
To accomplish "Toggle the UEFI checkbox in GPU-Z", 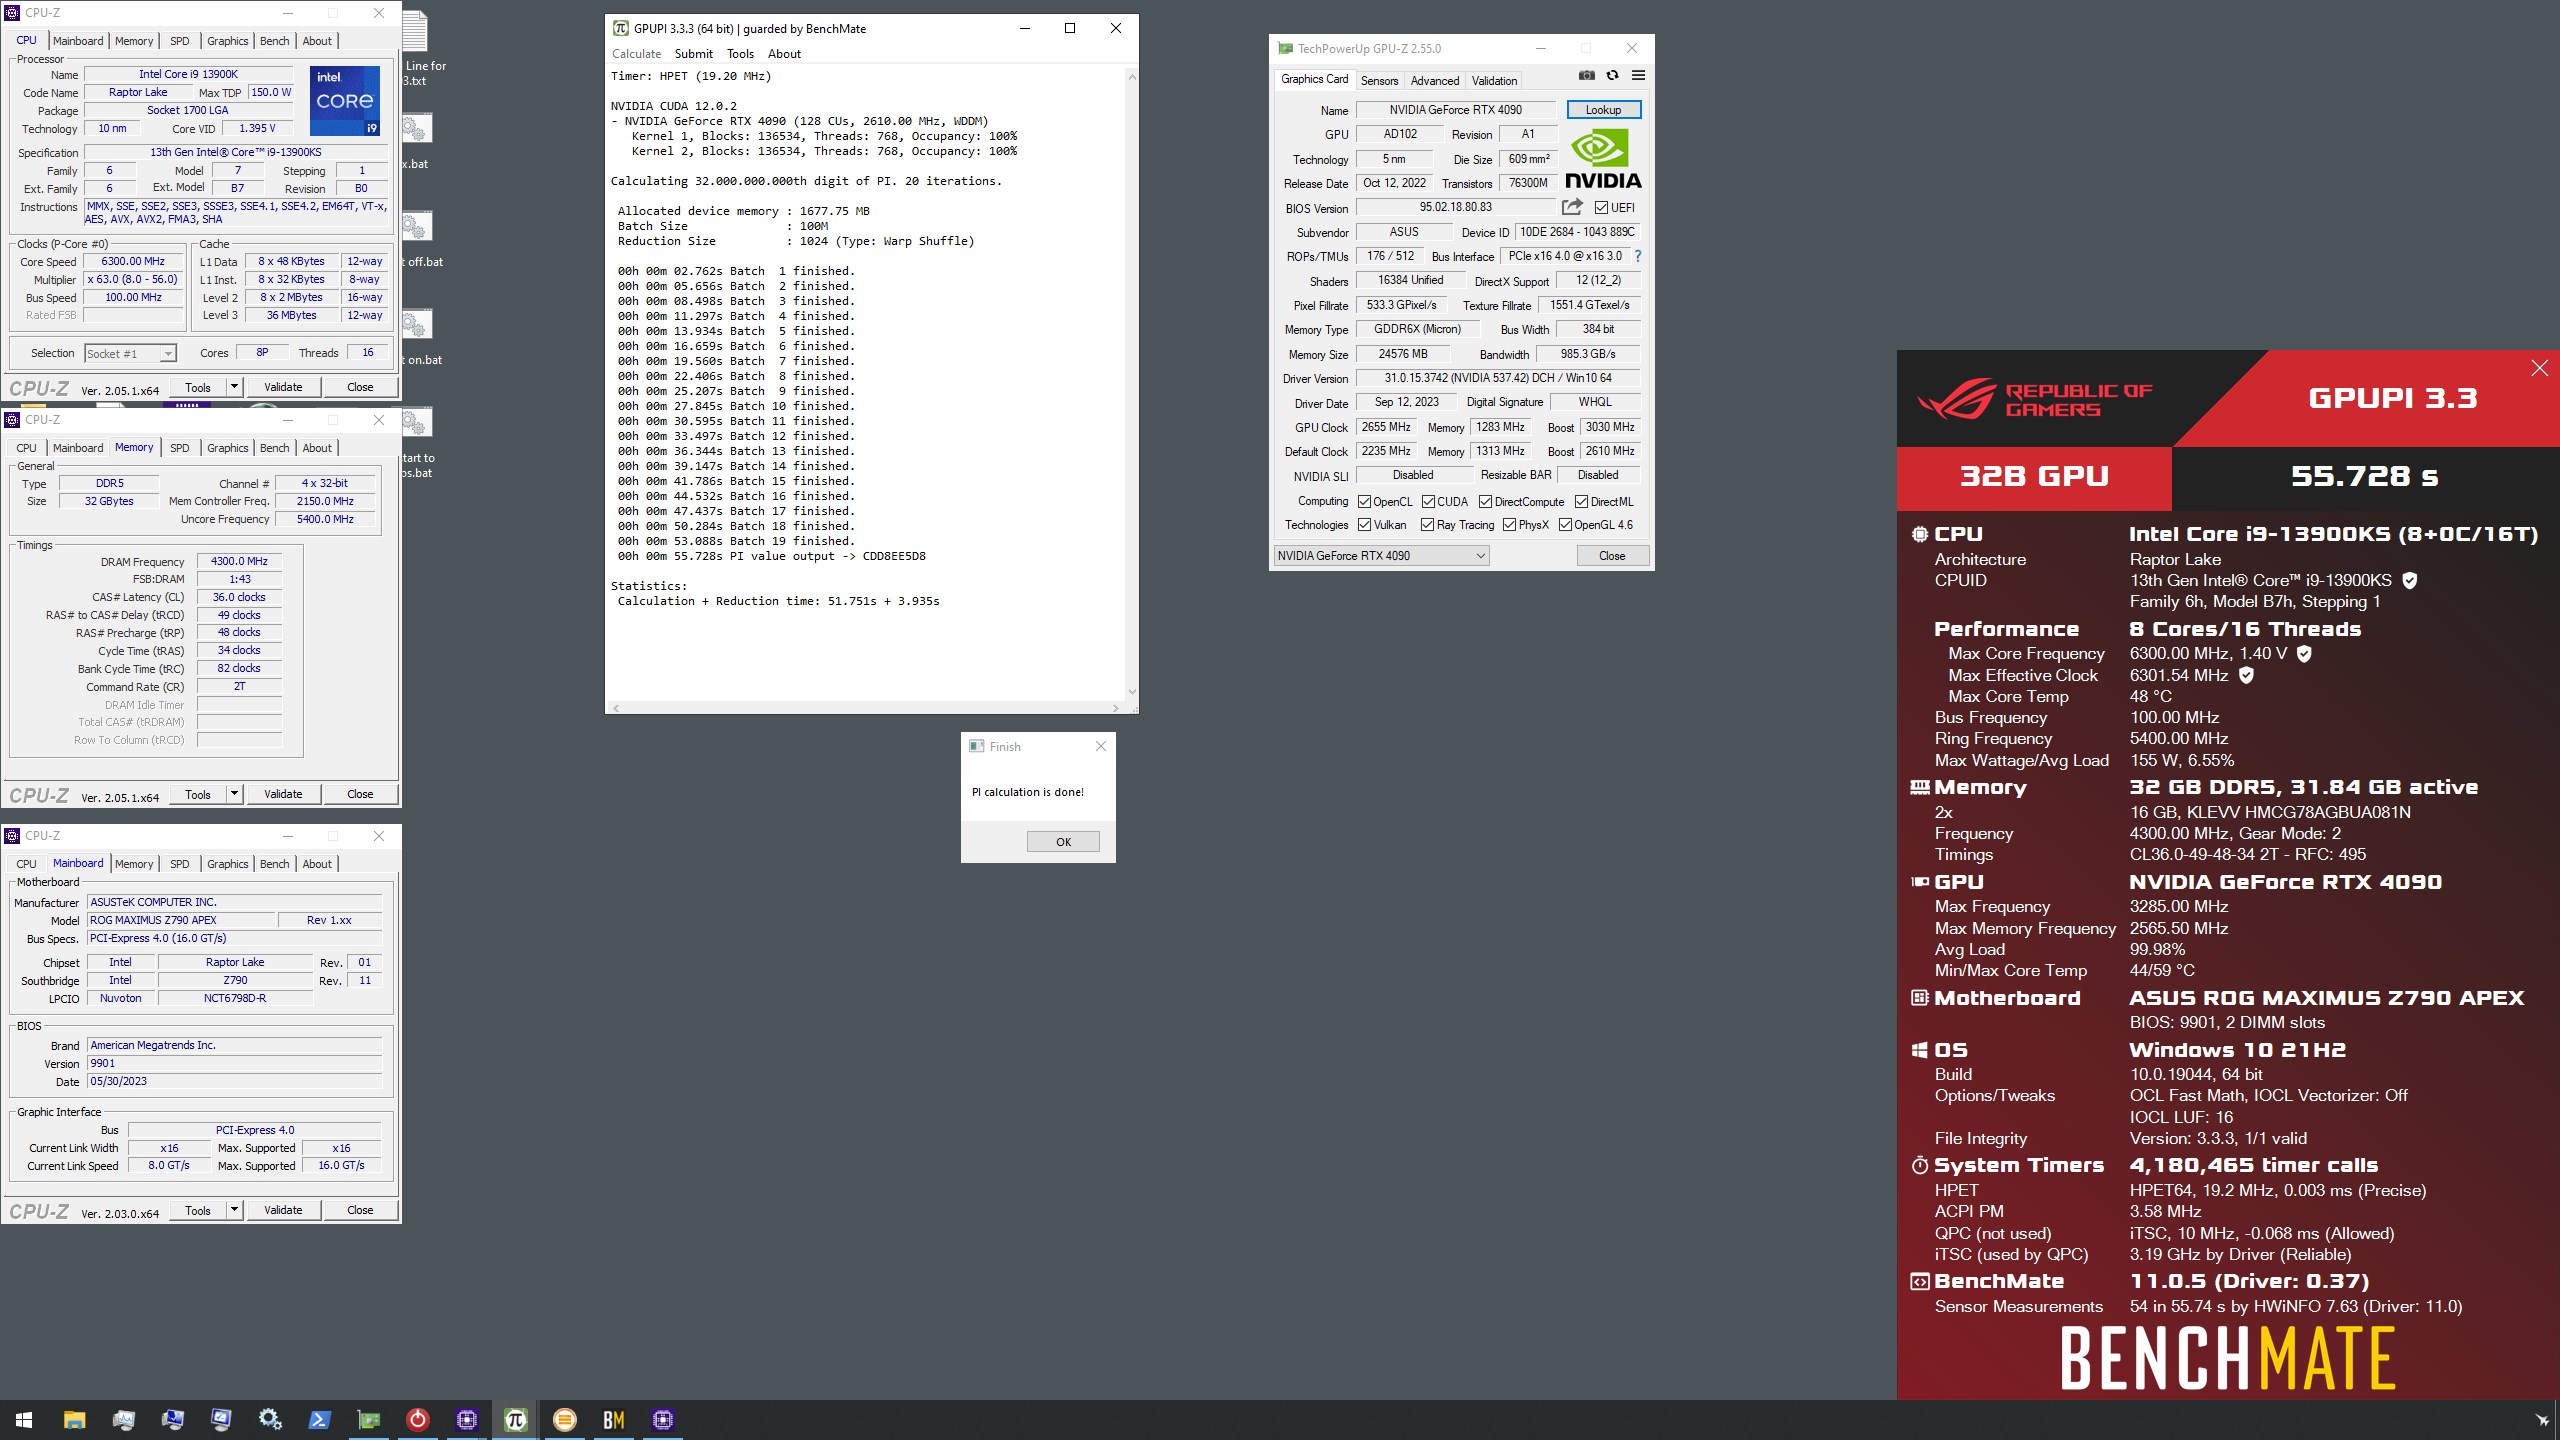I will (x=1601, y=208).
